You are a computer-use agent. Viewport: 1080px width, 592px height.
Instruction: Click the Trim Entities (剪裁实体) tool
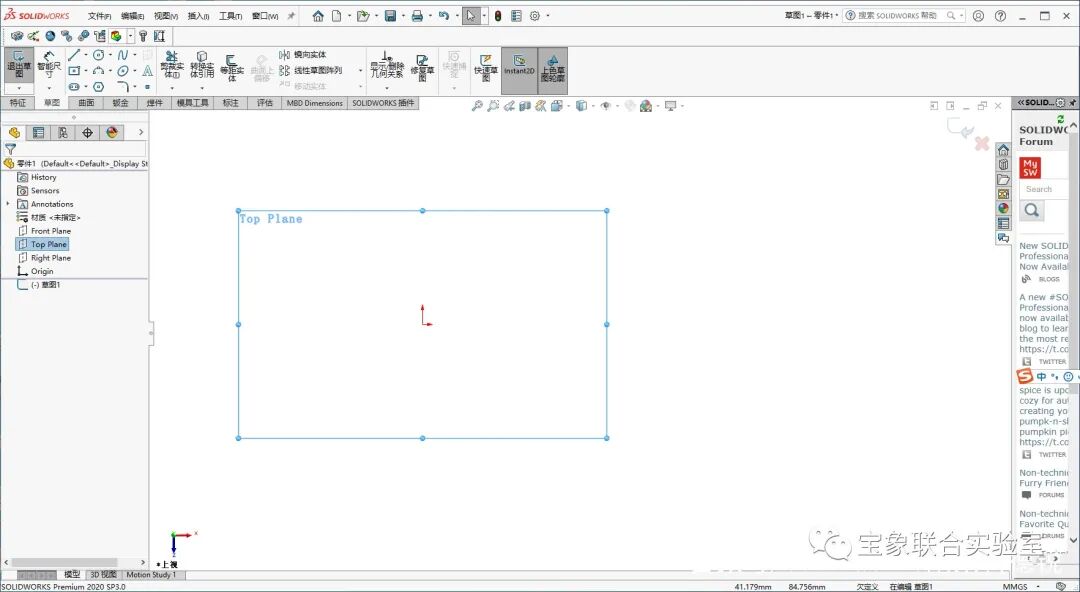pos(172,65)
